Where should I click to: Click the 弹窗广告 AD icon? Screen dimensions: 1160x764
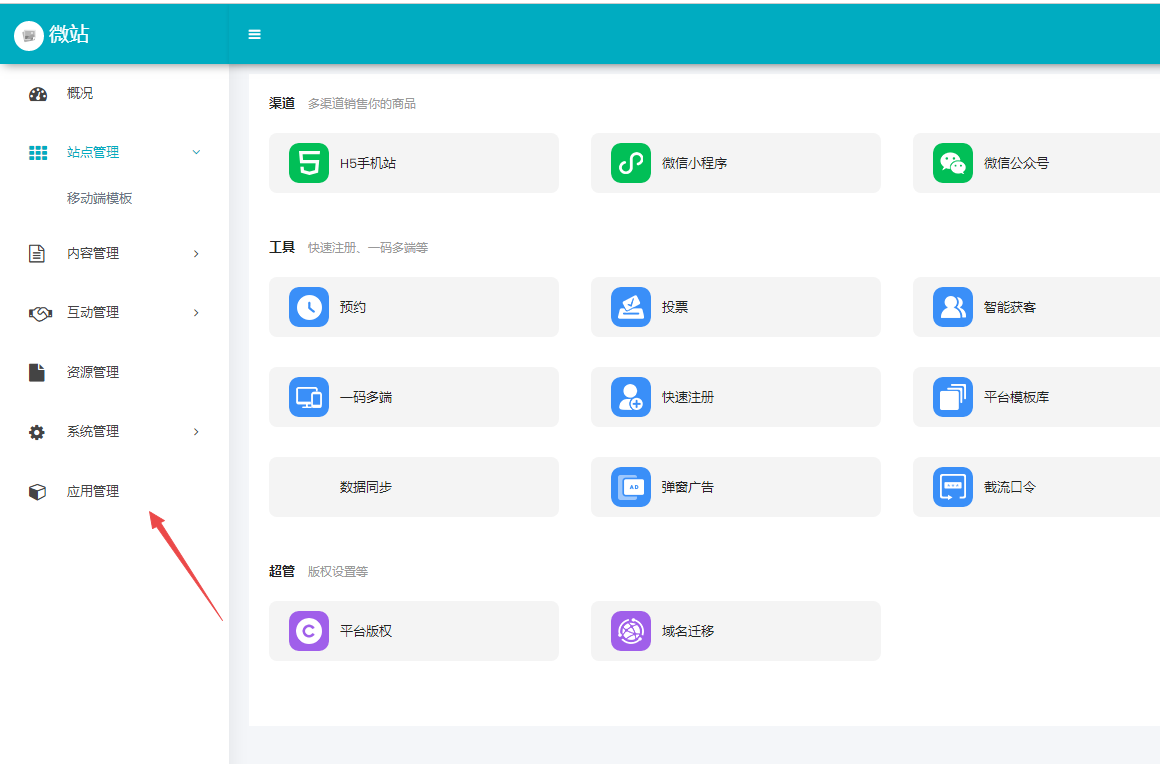tap(630, 487)
